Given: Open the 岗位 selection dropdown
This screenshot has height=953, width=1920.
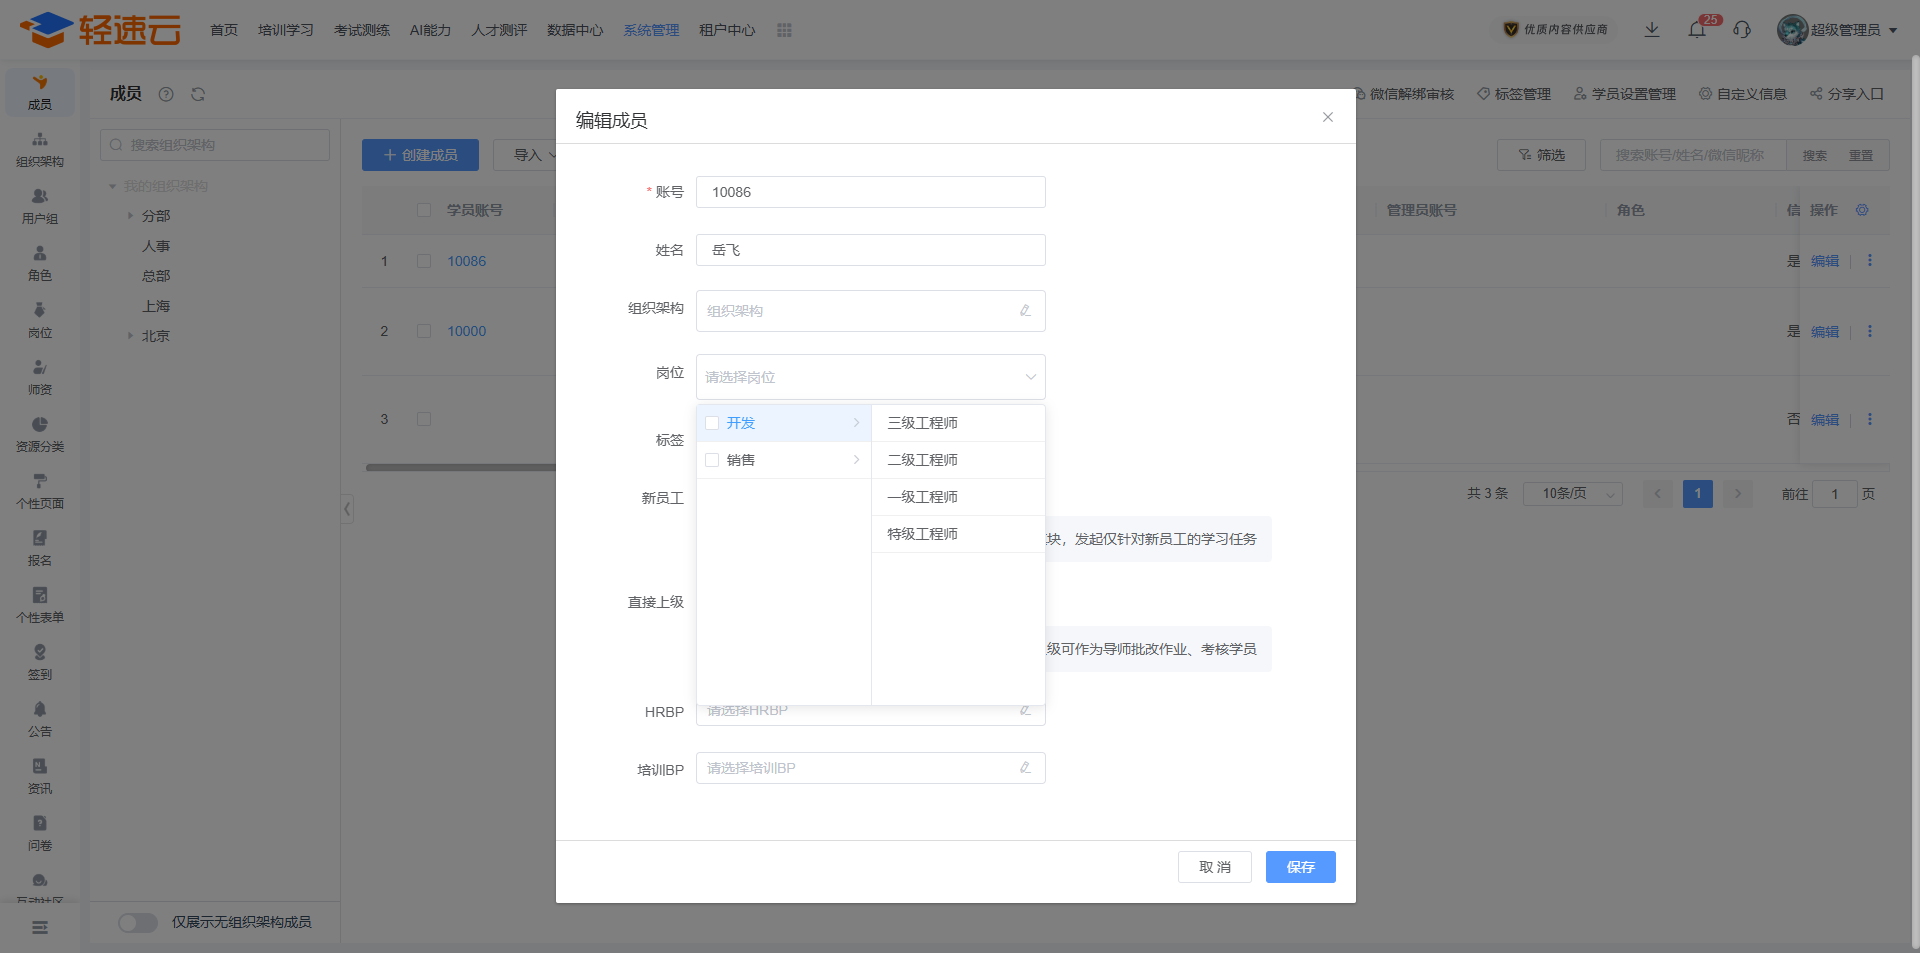Looking at the screenshot, I should tap(870, 377).
